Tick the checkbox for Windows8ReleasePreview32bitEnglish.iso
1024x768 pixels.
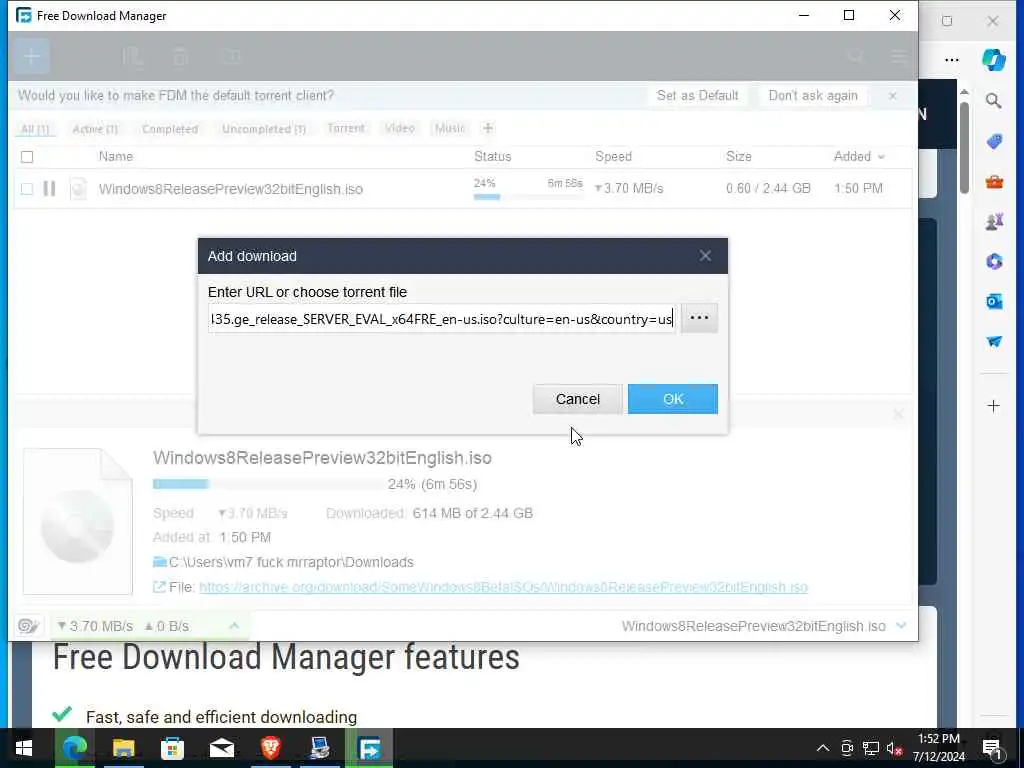coord(27,189)
